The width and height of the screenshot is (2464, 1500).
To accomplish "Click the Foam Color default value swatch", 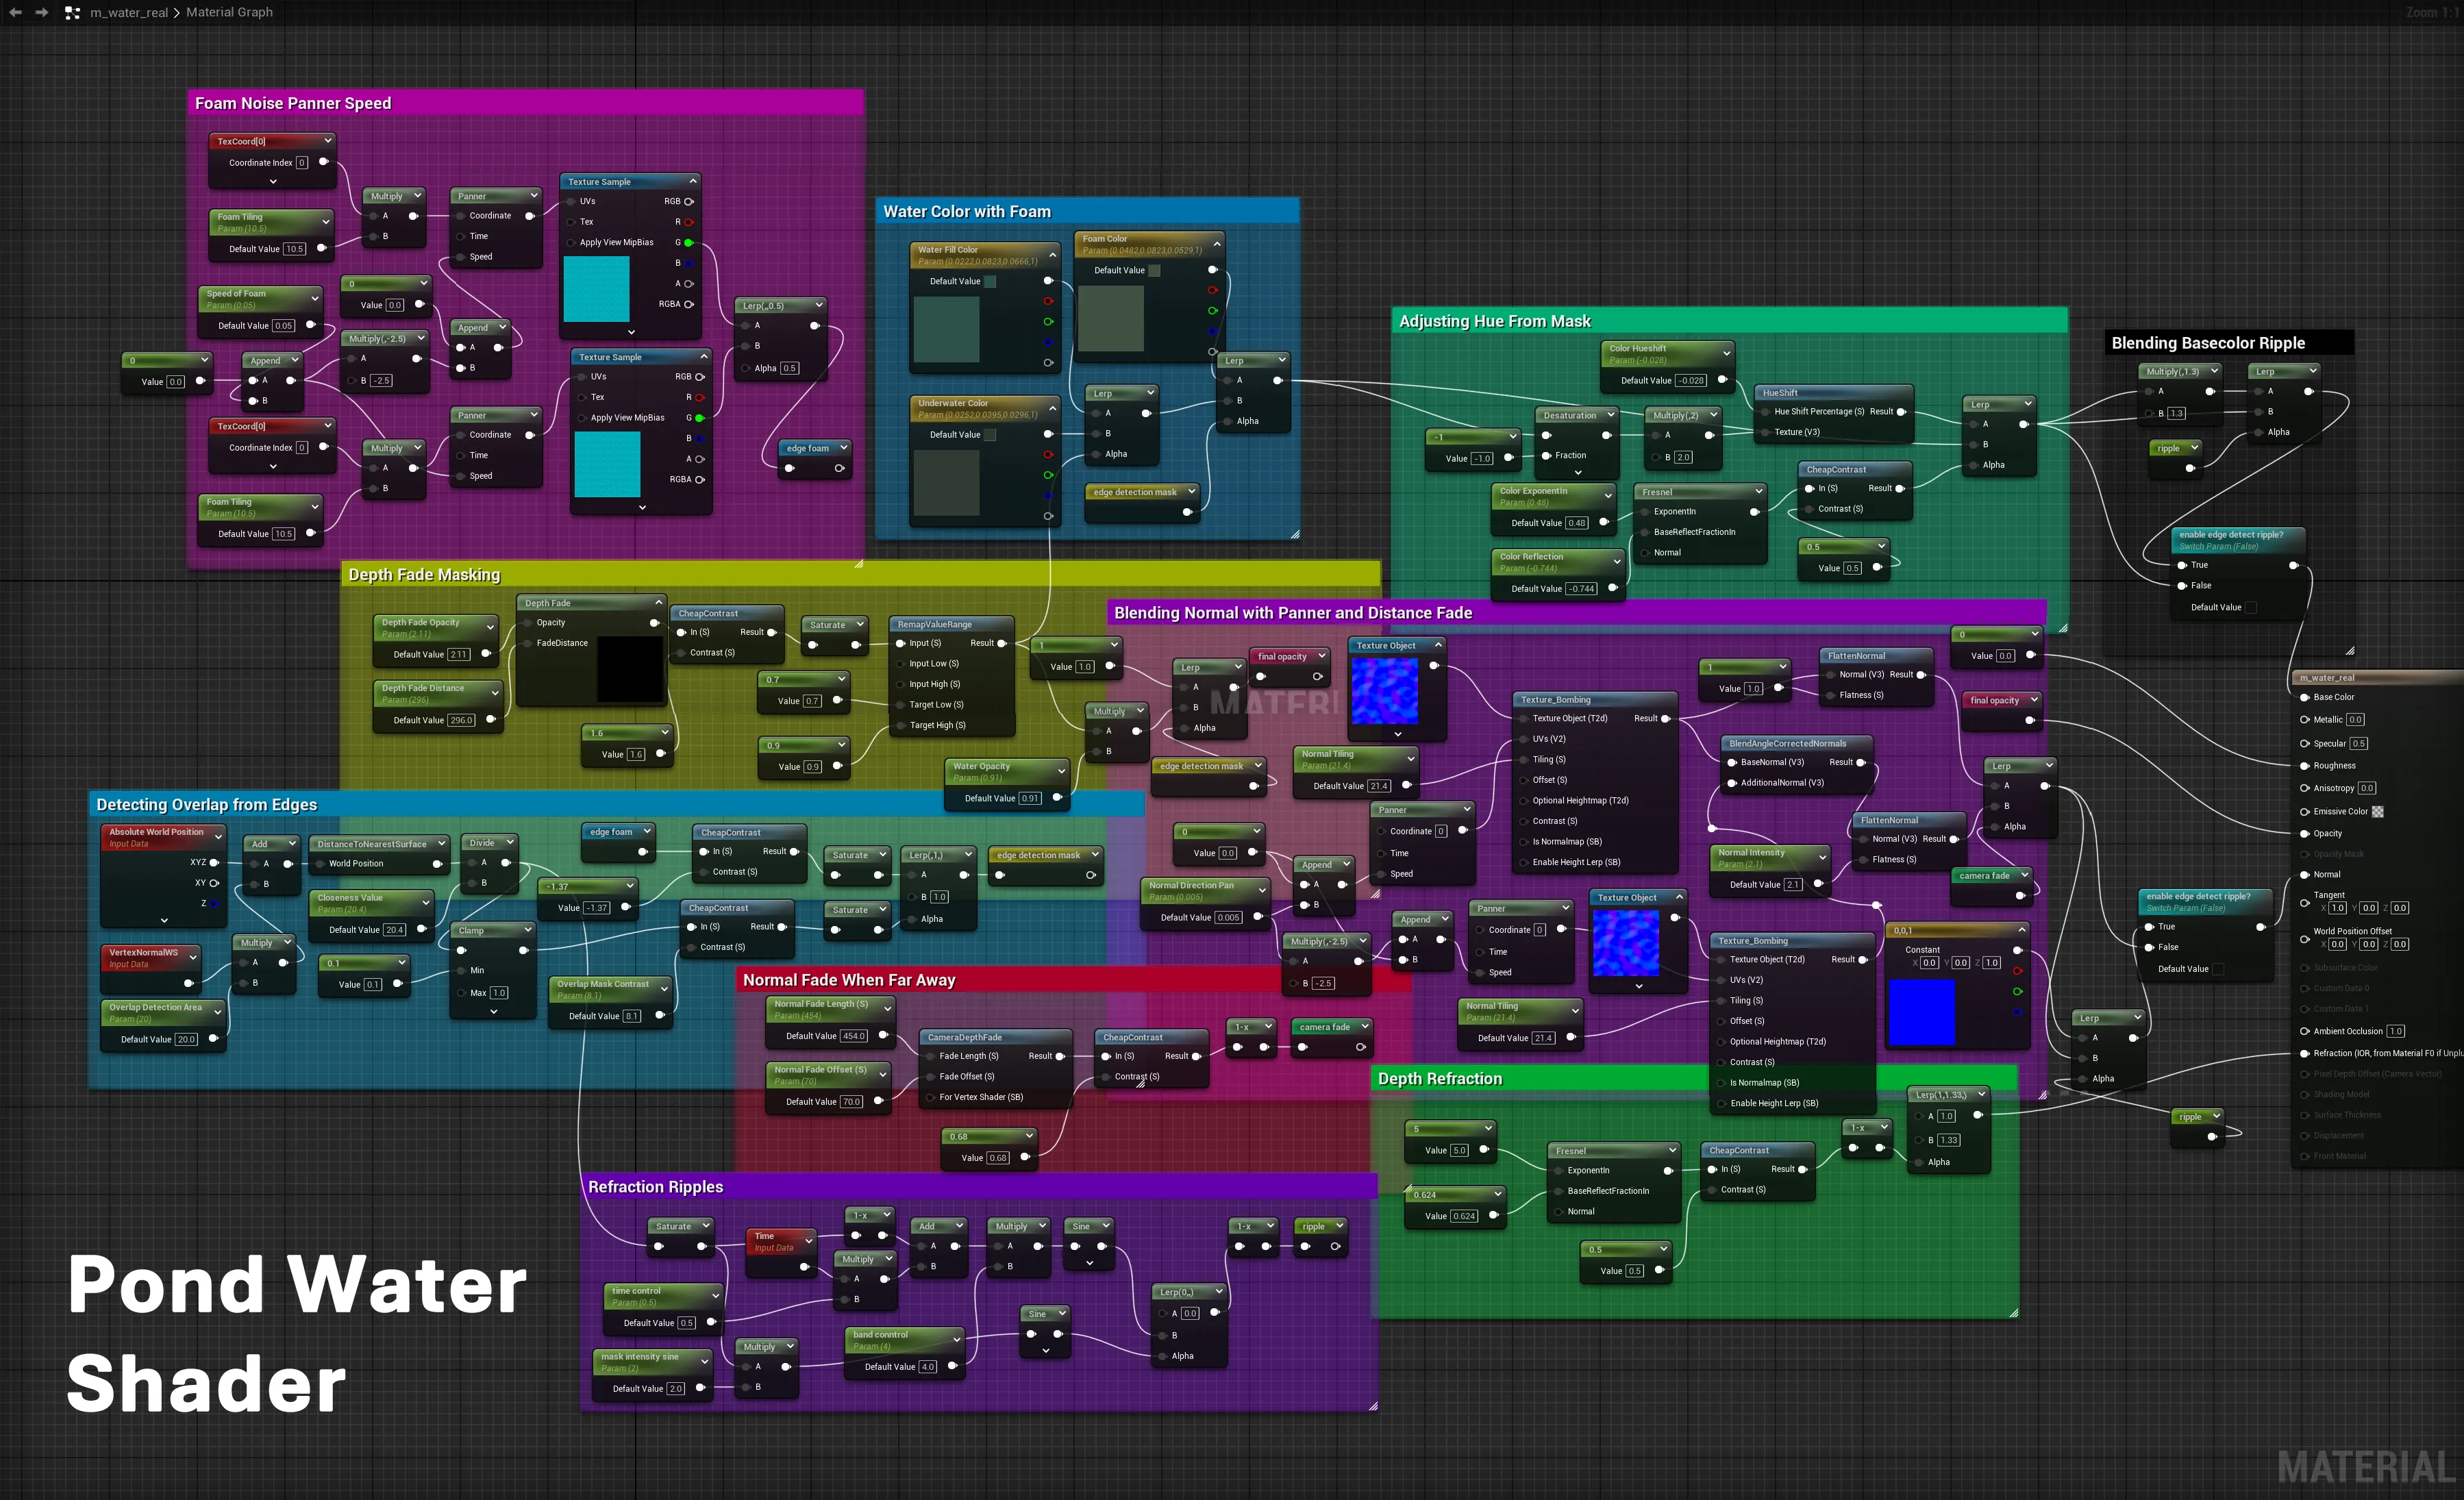I will [1154, 270].
